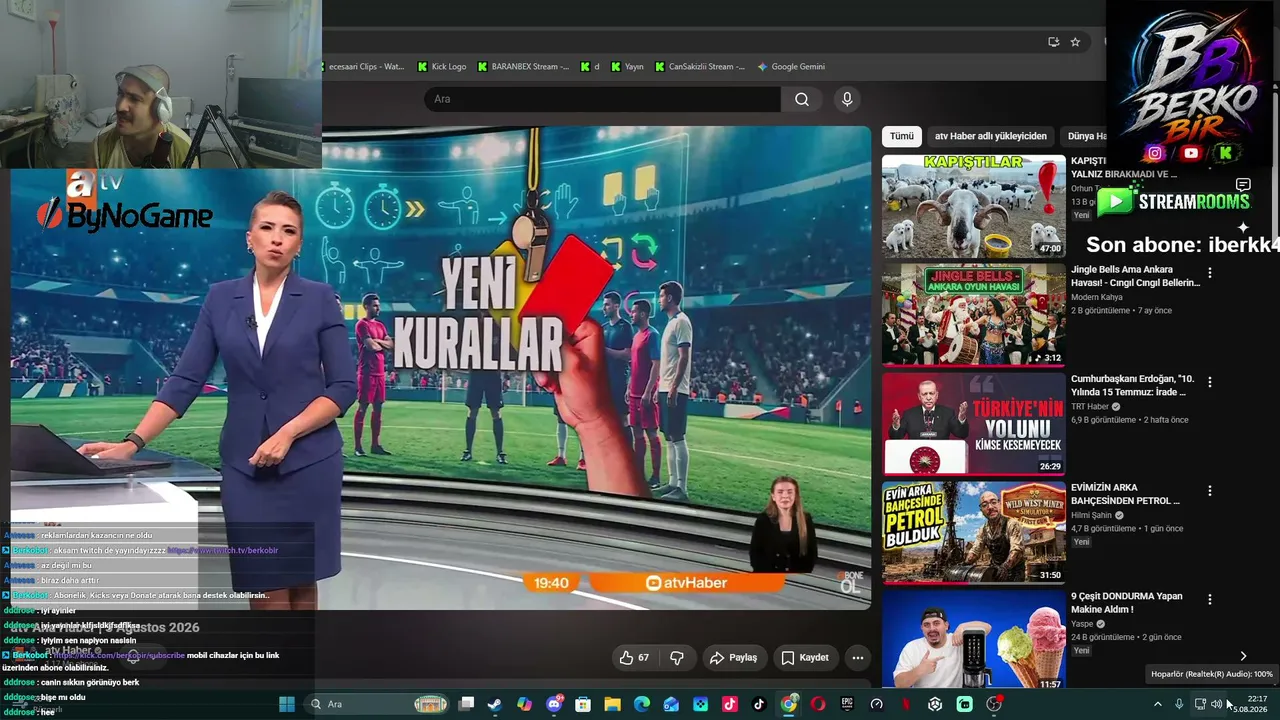
Task: Open Opera browser from the taskbar
Action: [818, 704]
